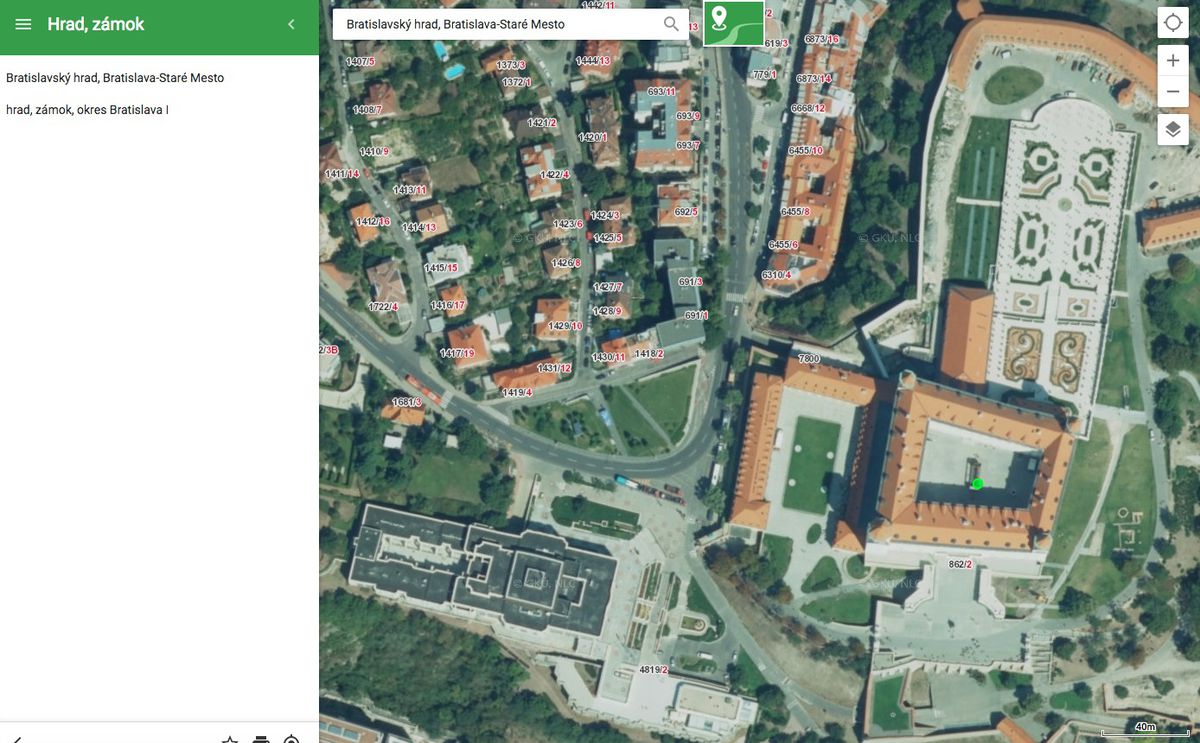Open the map layers selector icon
The width and height of the screenshot is (1200, 743).
pos(1172,129)
